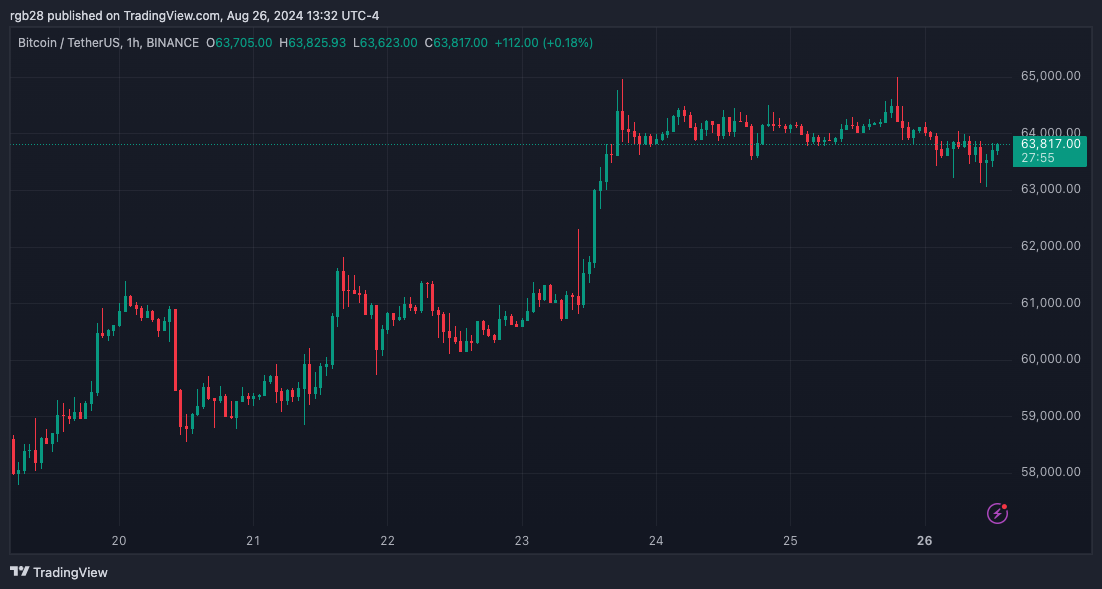The height and width of the screenshot is (589, 1102).
Task: Click the rgb28 publisher header text
Action: [24, 15]
